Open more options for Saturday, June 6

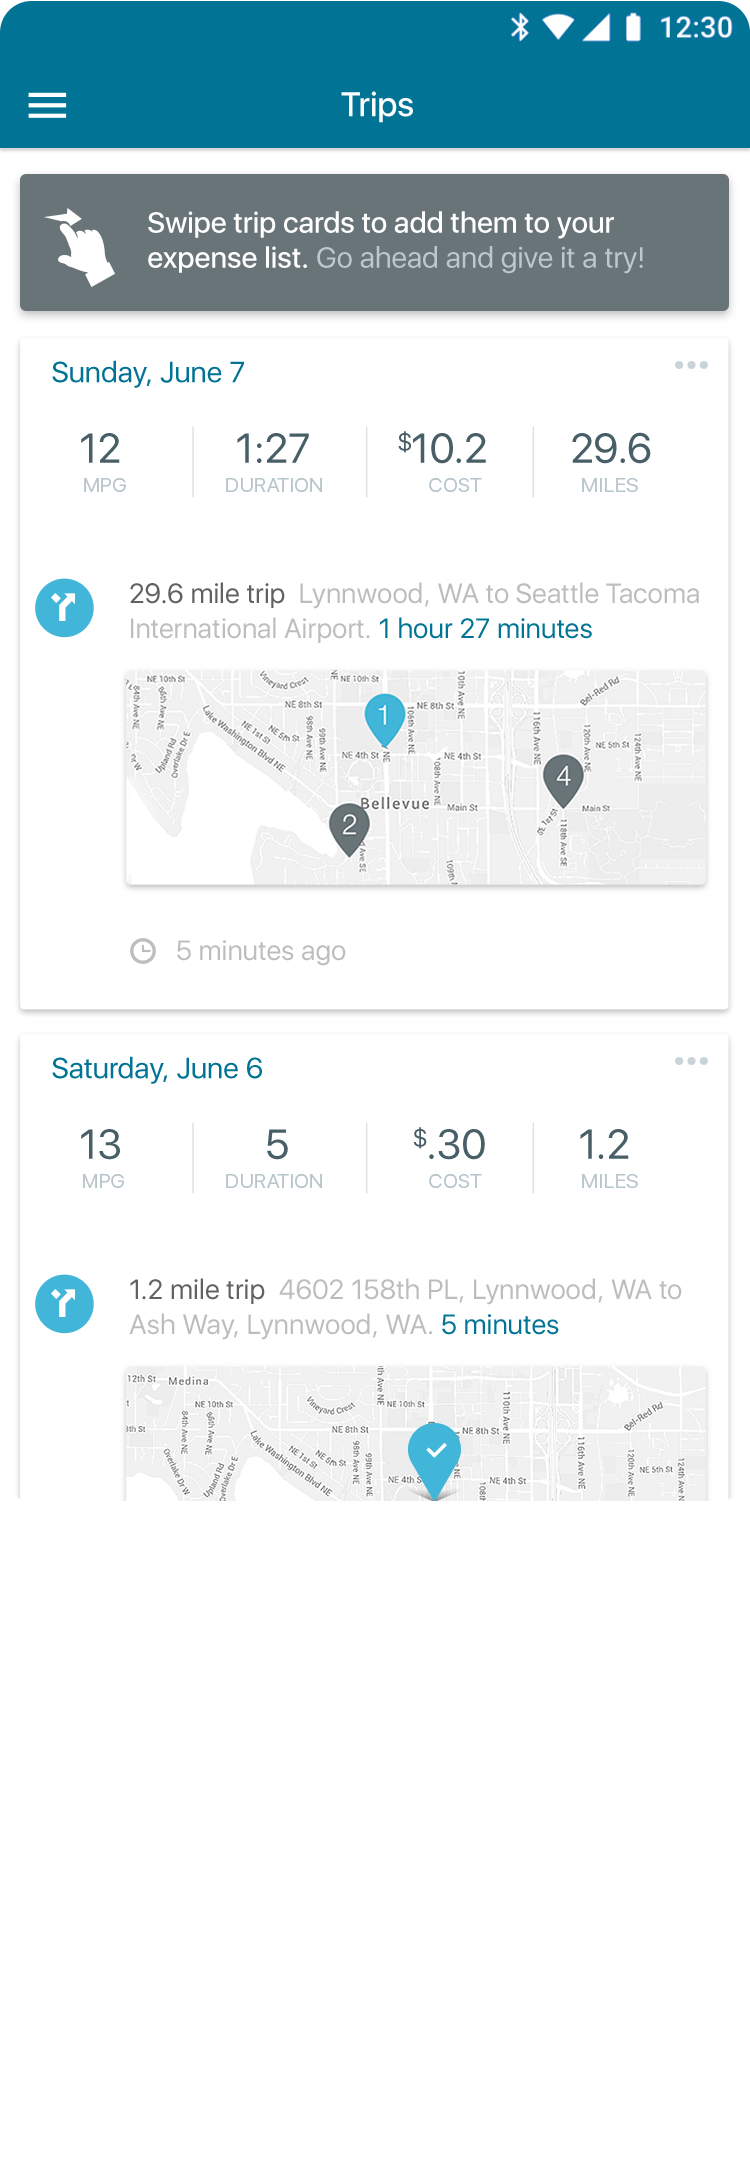(691, 1061)
